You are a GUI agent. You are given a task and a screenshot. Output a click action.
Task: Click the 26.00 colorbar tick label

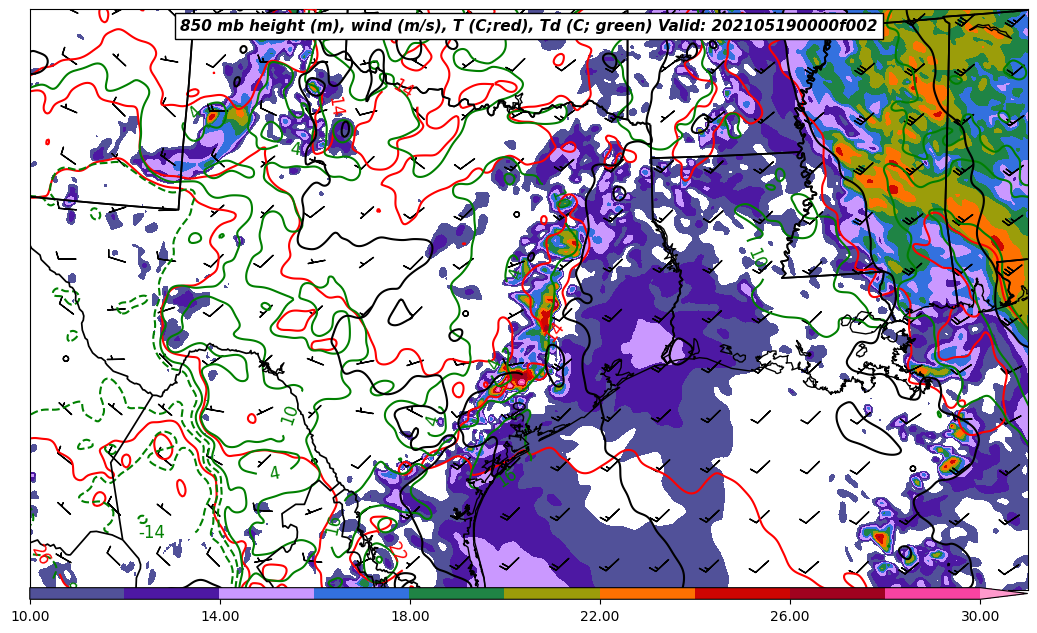point(790,616)
